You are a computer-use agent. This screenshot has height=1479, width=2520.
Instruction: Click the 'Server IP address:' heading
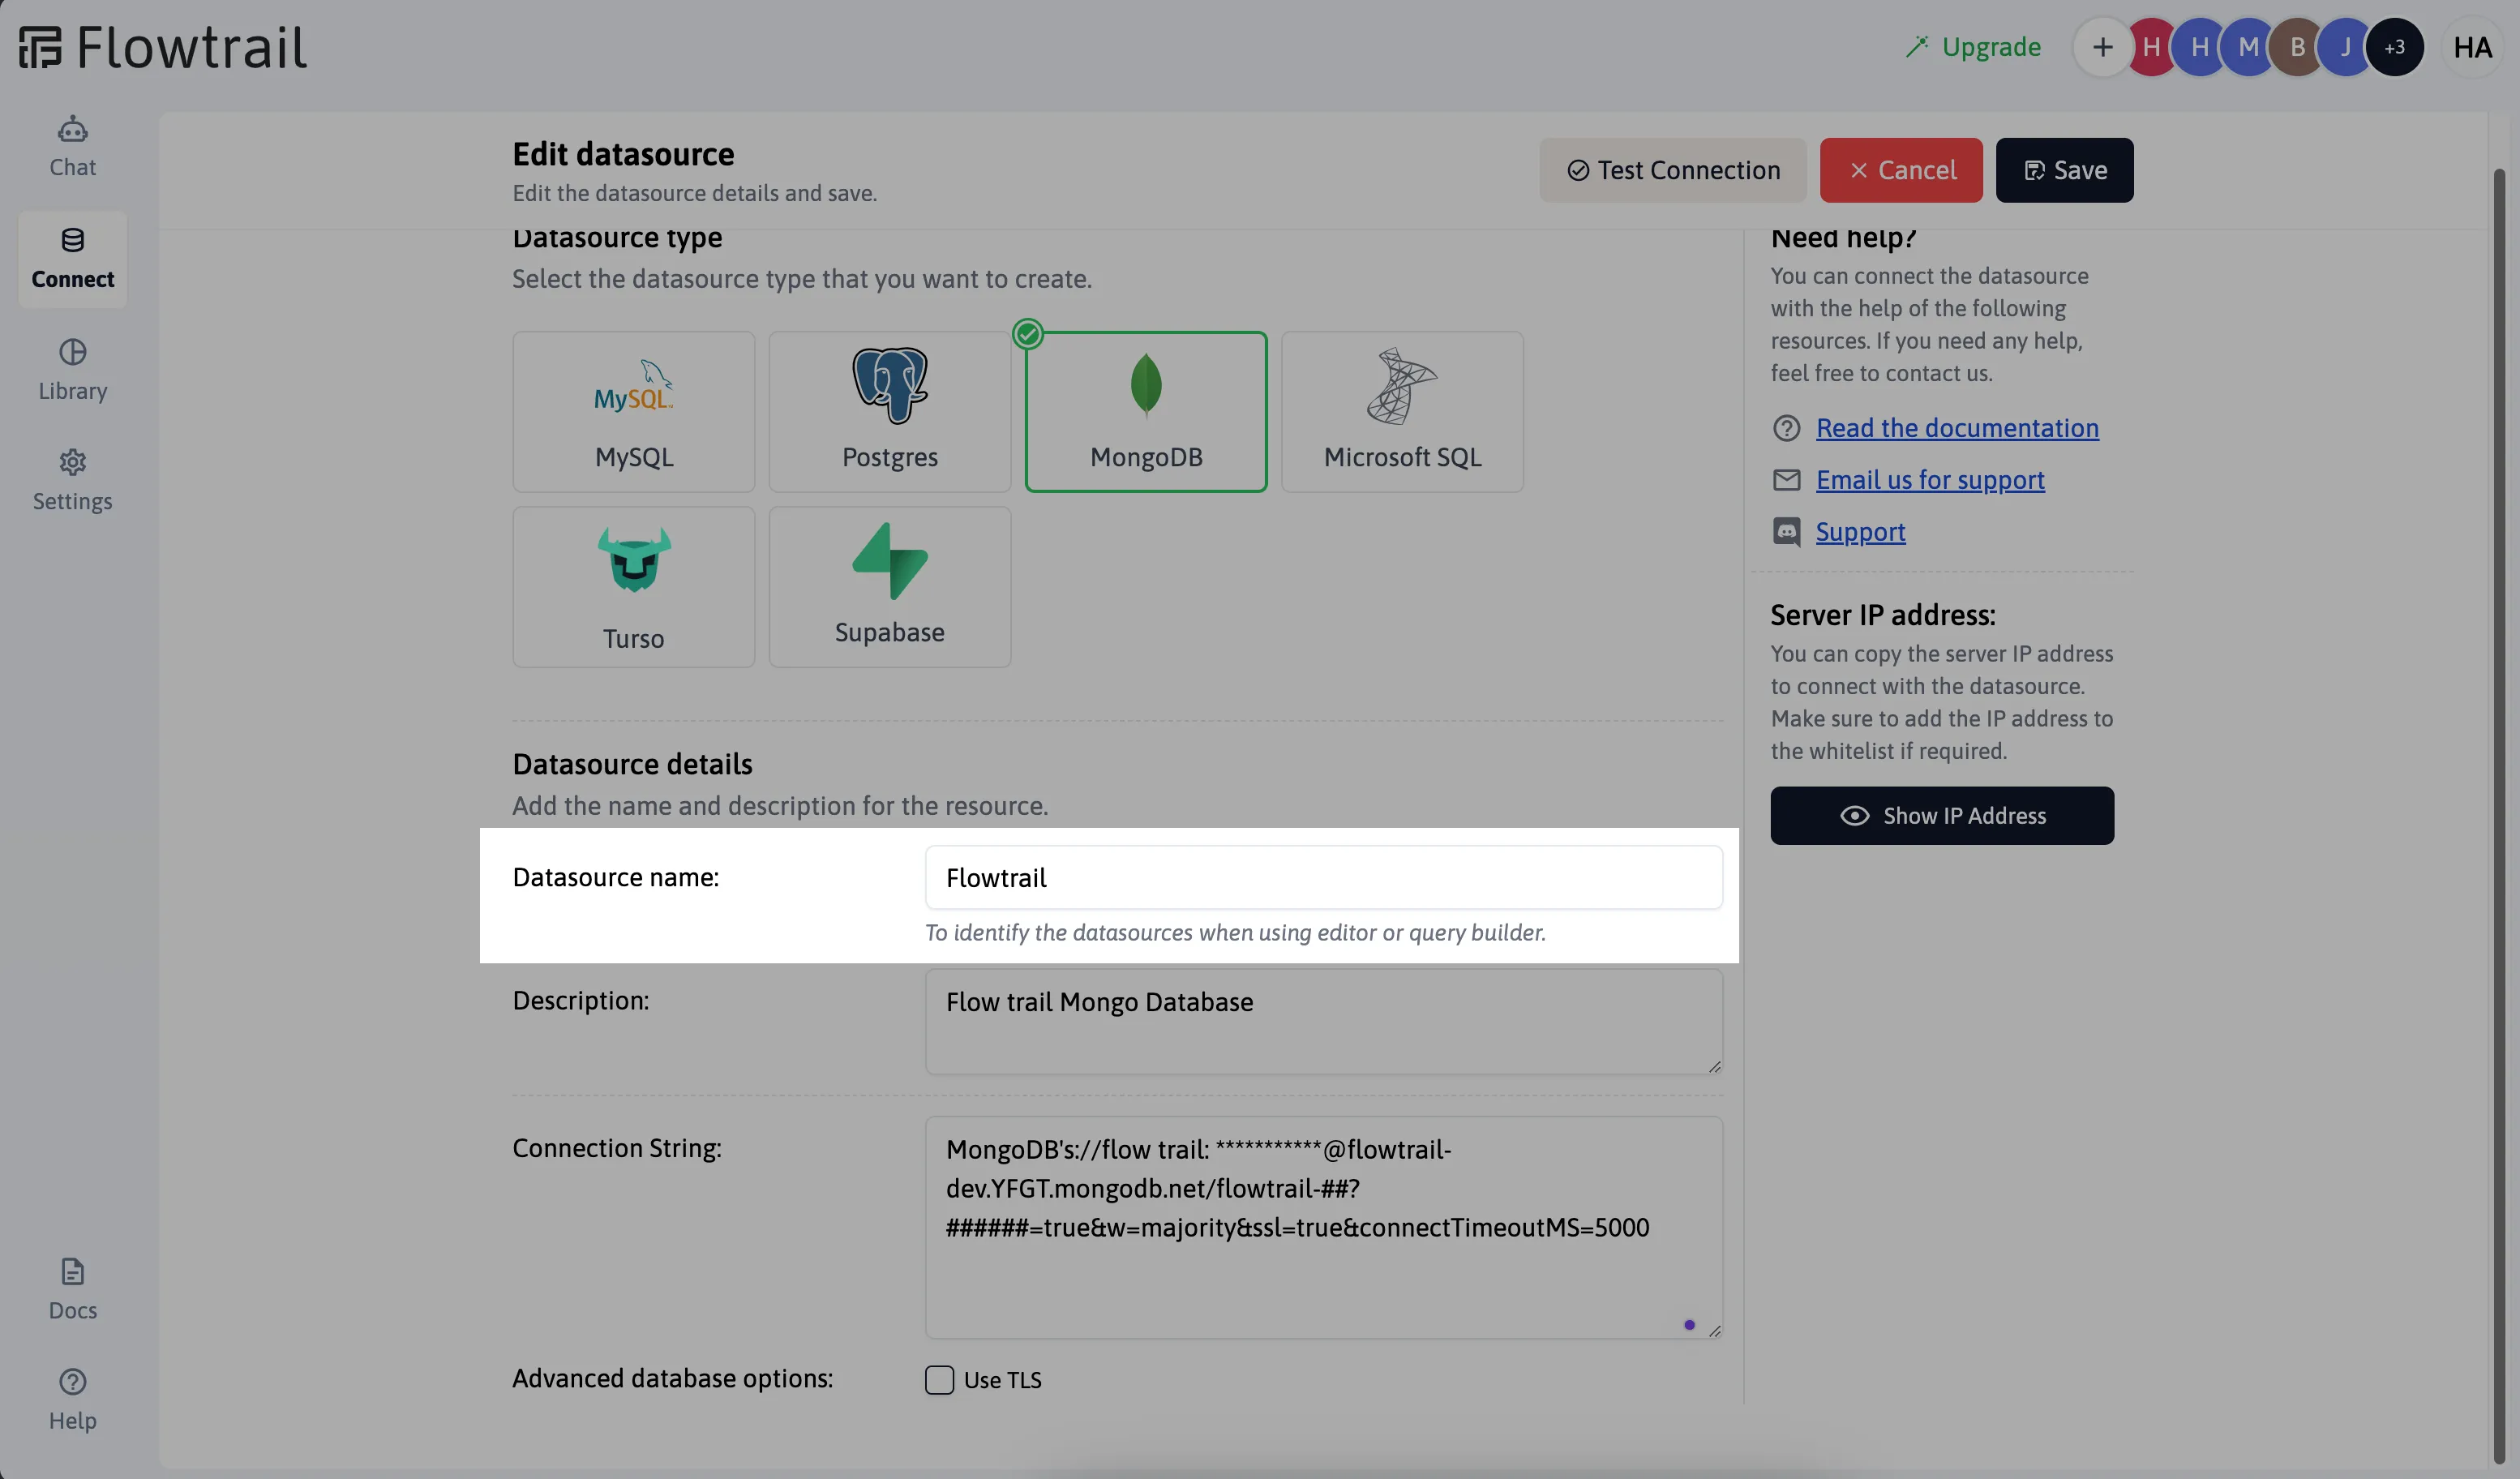pyautogui.click(x=1883, y=615)
